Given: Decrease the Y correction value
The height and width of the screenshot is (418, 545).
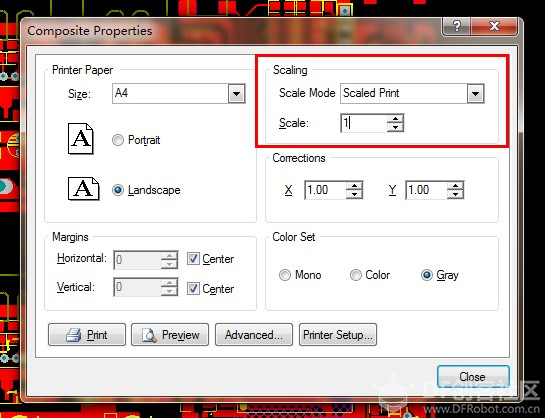Looking at the screenshot, I should pos(455,194).
